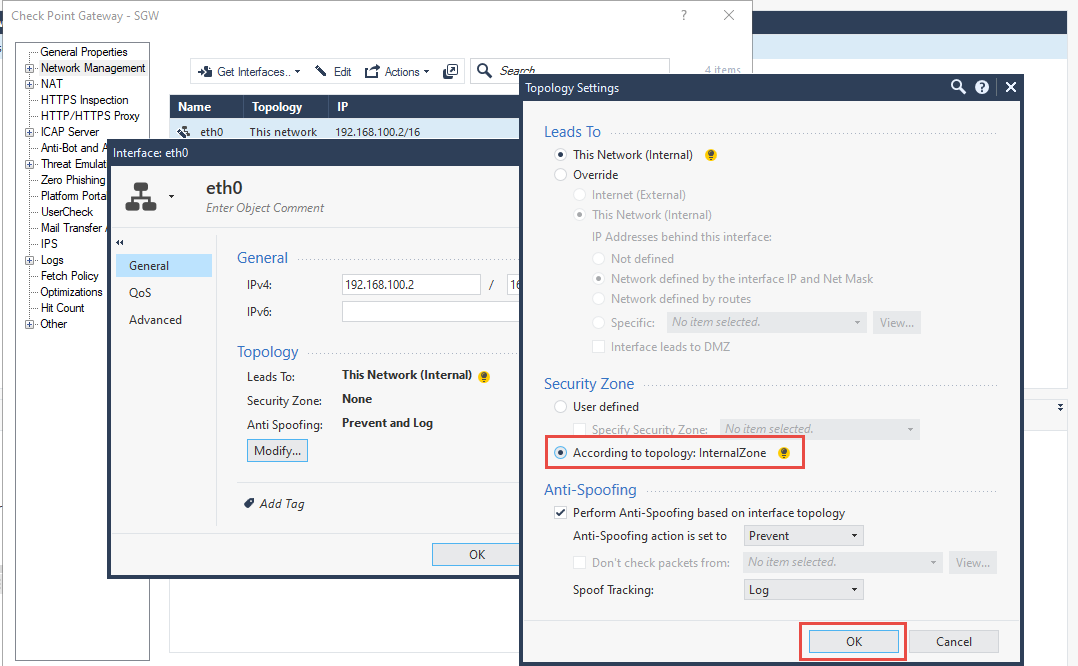Select According to topology: InternalZone radio
Screen dimensions: 1078x666
coord(560,453)
